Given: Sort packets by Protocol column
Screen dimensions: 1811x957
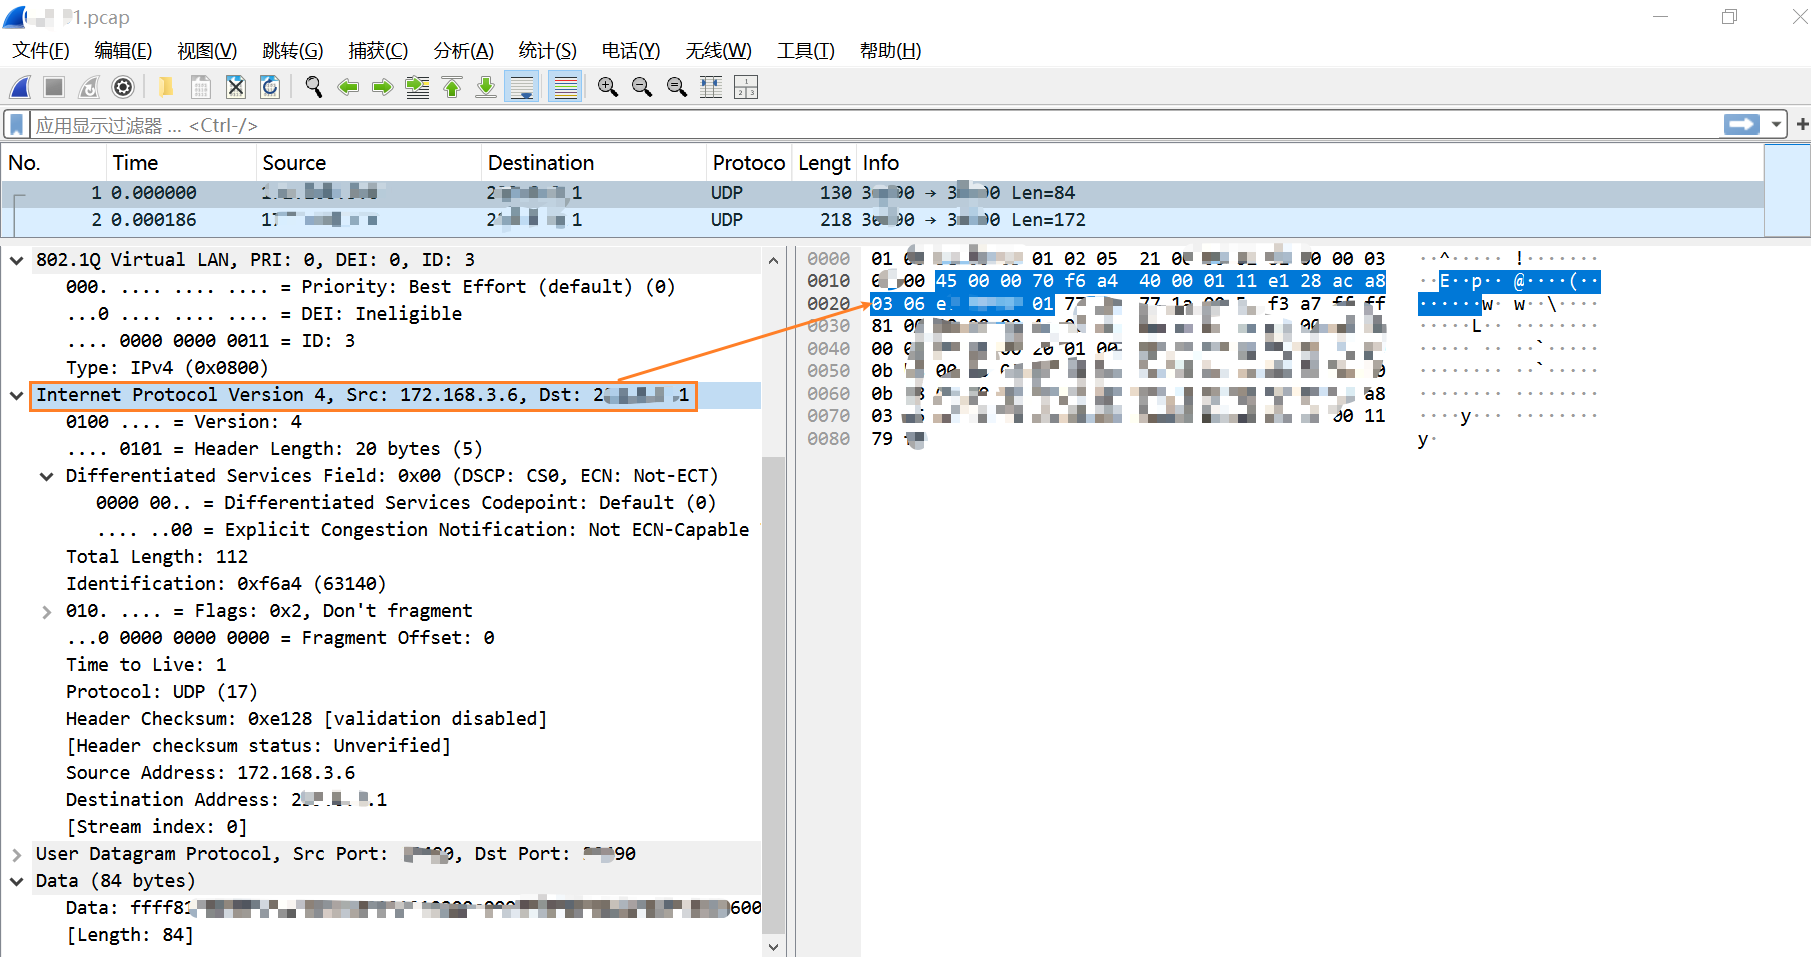Looking at the screenshot, I should point(749,163).
